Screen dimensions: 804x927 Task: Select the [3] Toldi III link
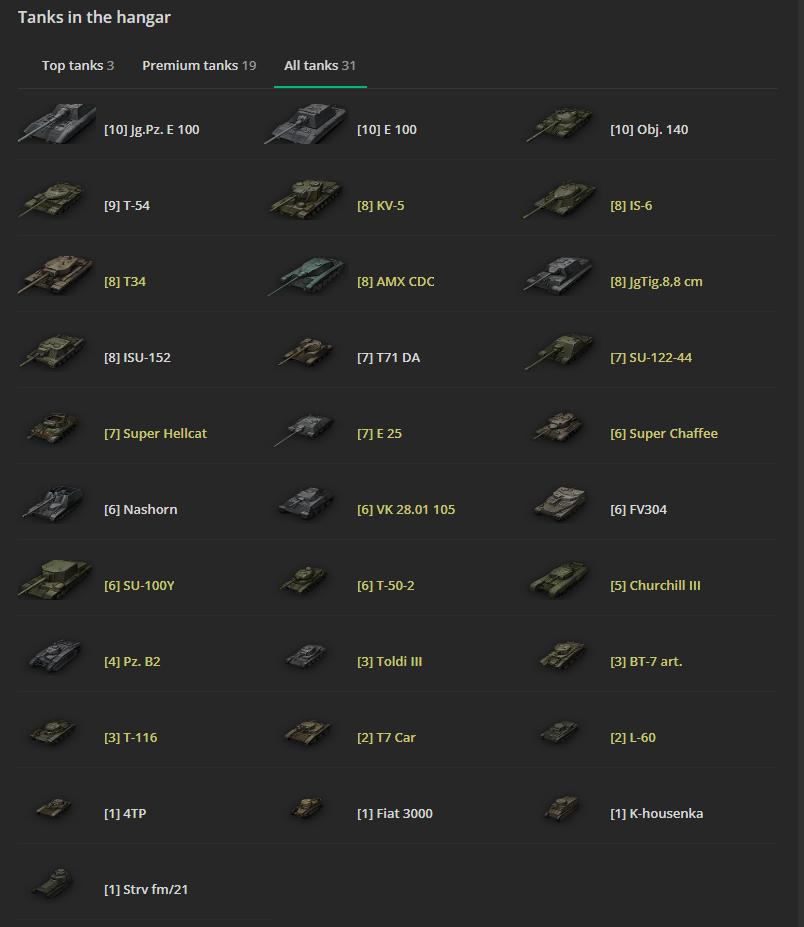click(390, 662)
